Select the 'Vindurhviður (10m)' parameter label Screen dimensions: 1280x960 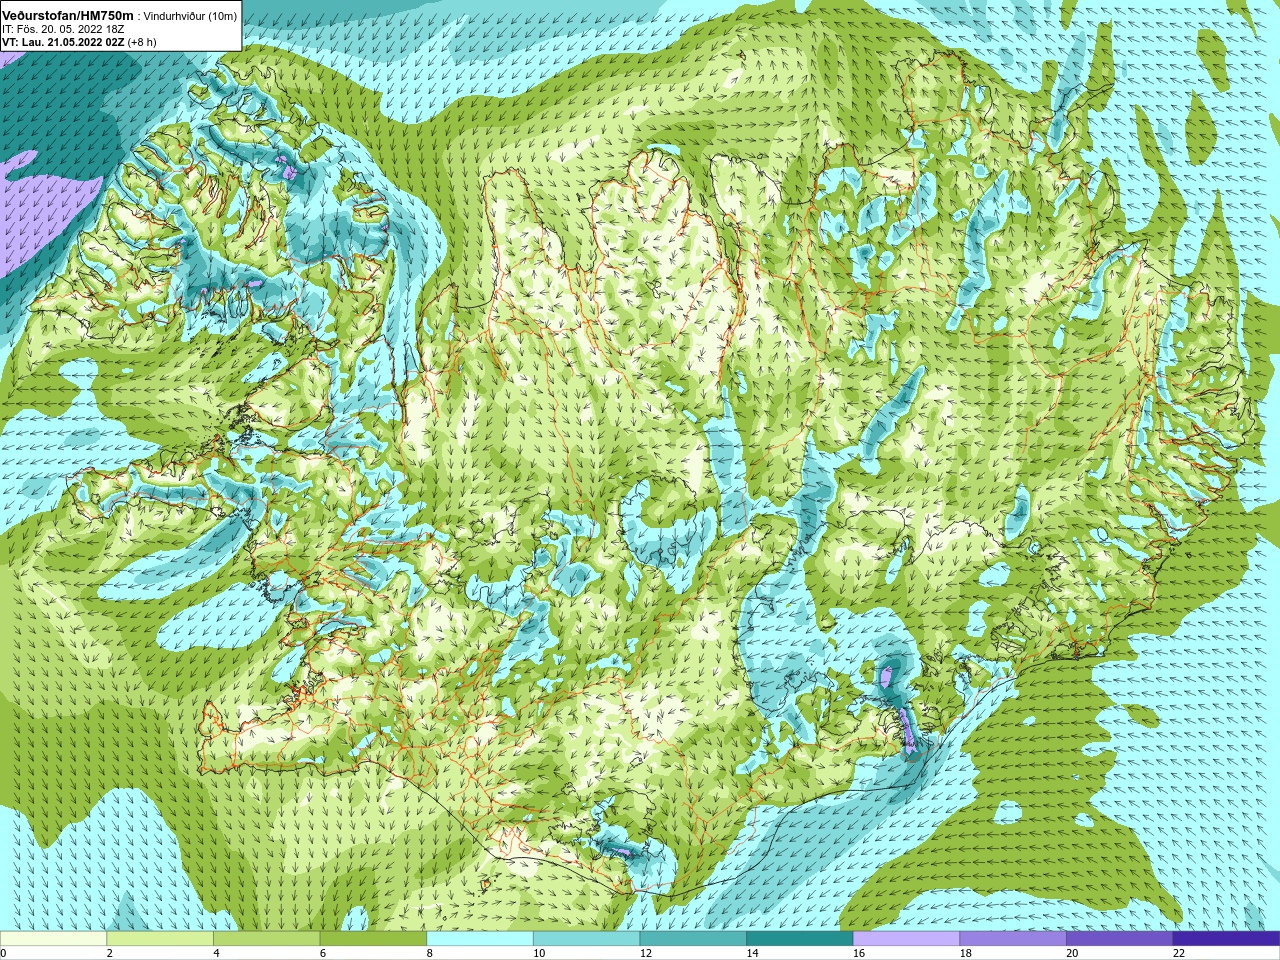[x=190, y=17]
